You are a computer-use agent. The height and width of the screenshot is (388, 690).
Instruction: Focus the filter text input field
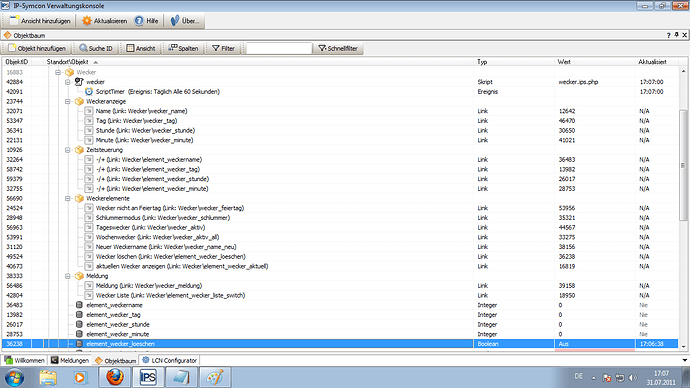coord(279,48)
